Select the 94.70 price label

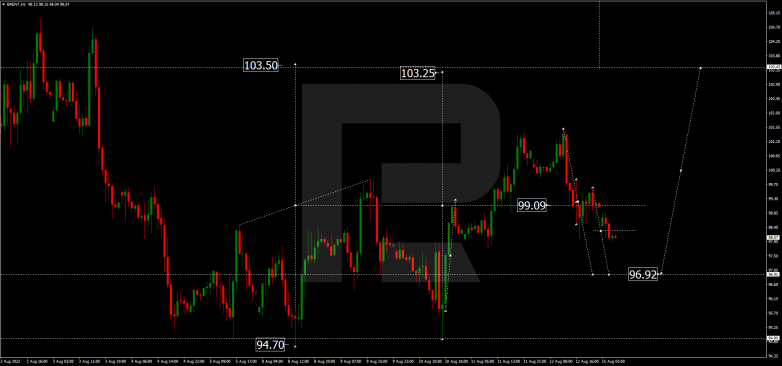[x=270, y=345]
